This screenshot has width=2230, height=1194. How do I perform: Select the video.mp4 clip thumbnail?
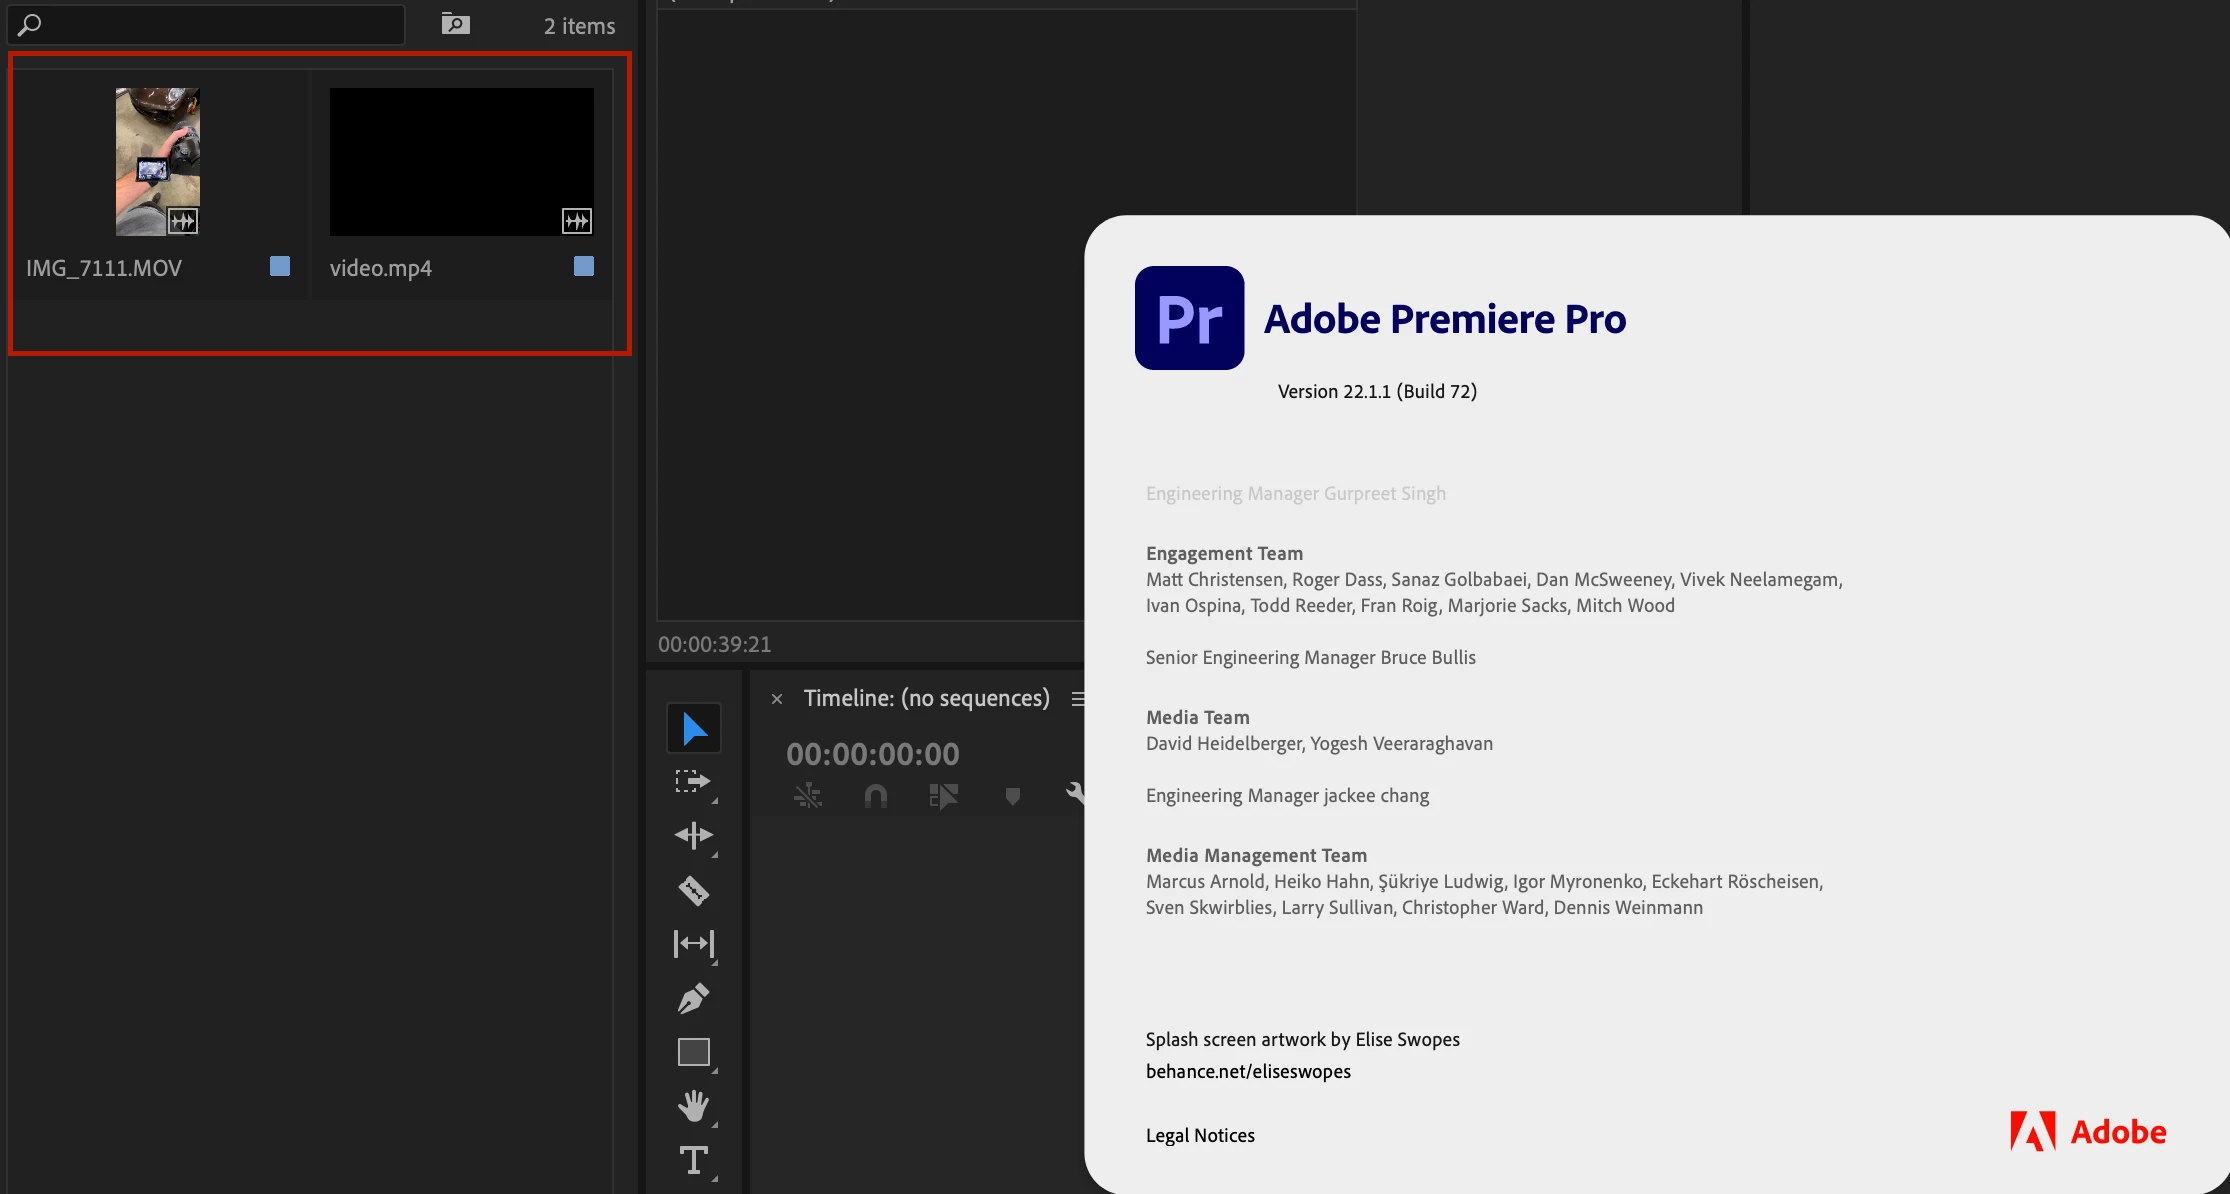[x=461, y=162]
